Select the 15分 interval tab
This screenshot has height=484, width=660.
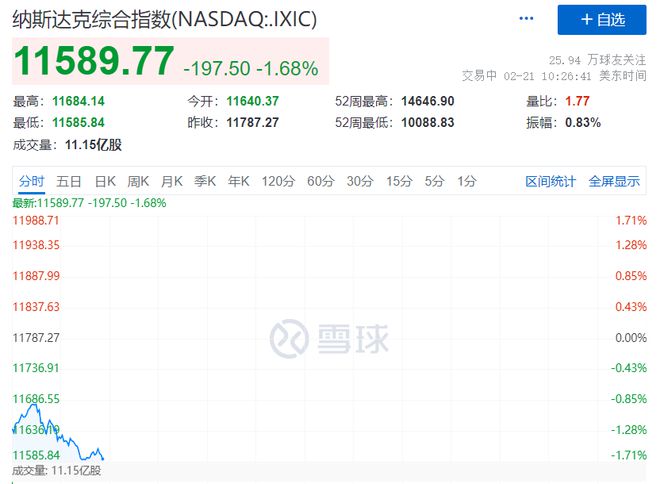(x=398, y=181)
